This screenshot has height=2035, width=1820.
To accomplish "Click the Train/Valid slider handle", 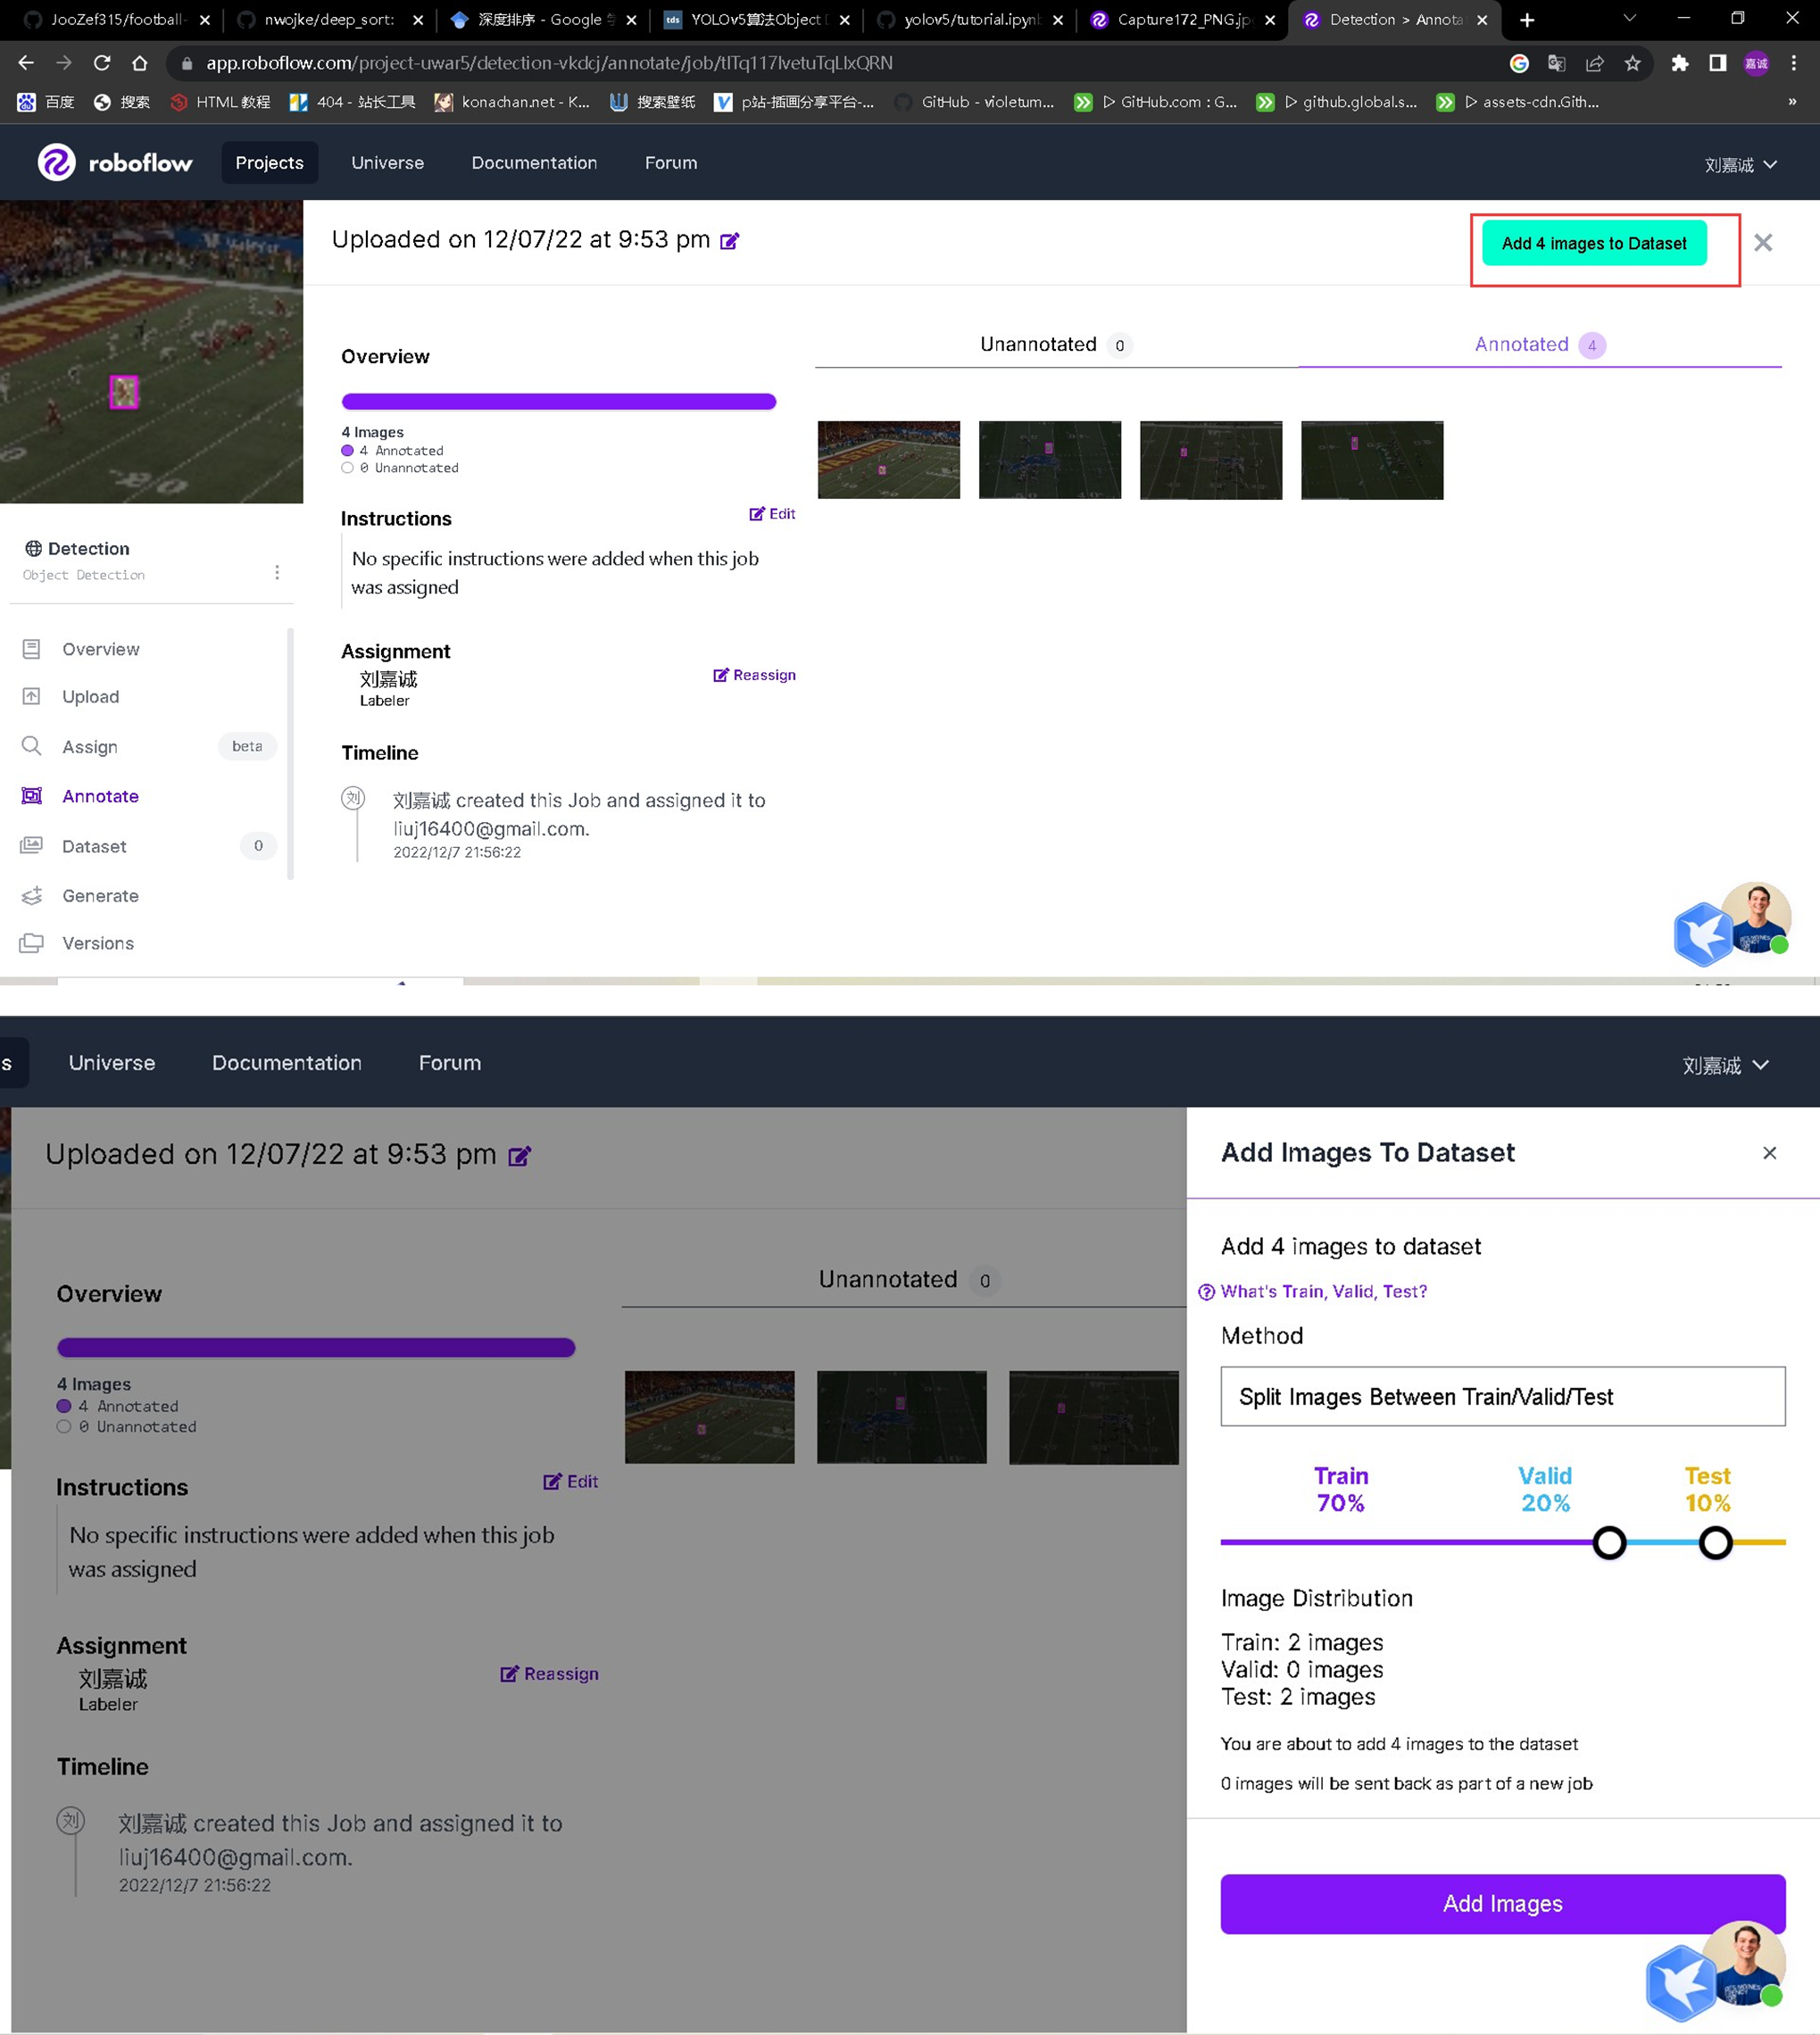I will click(1609, 1542).
